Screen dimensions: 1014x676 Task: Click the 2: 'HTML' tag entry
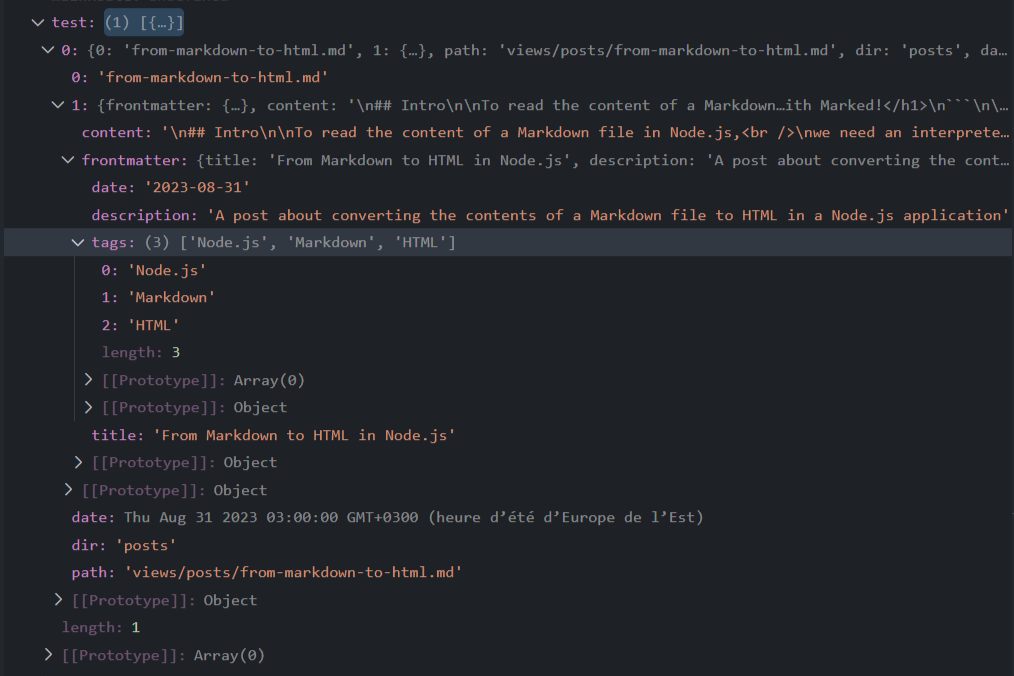pos(140,325)
